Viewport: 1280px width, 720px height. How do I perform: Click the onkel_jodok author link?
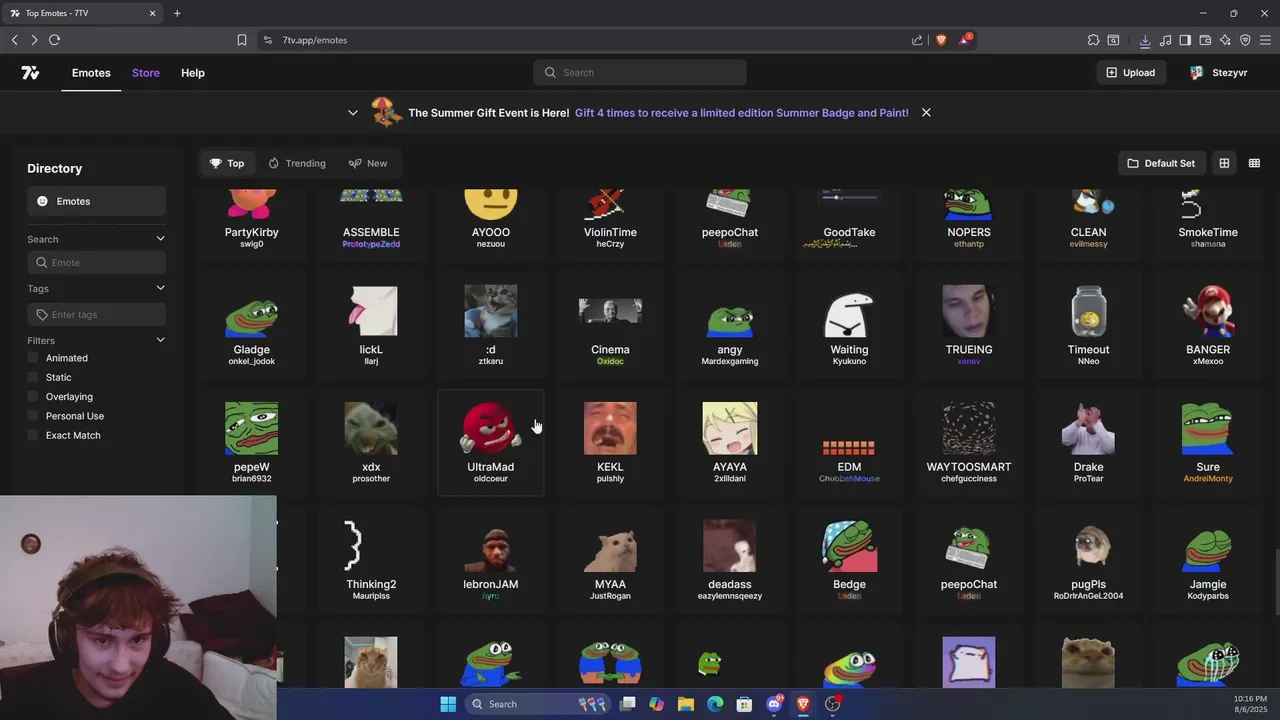252,361
